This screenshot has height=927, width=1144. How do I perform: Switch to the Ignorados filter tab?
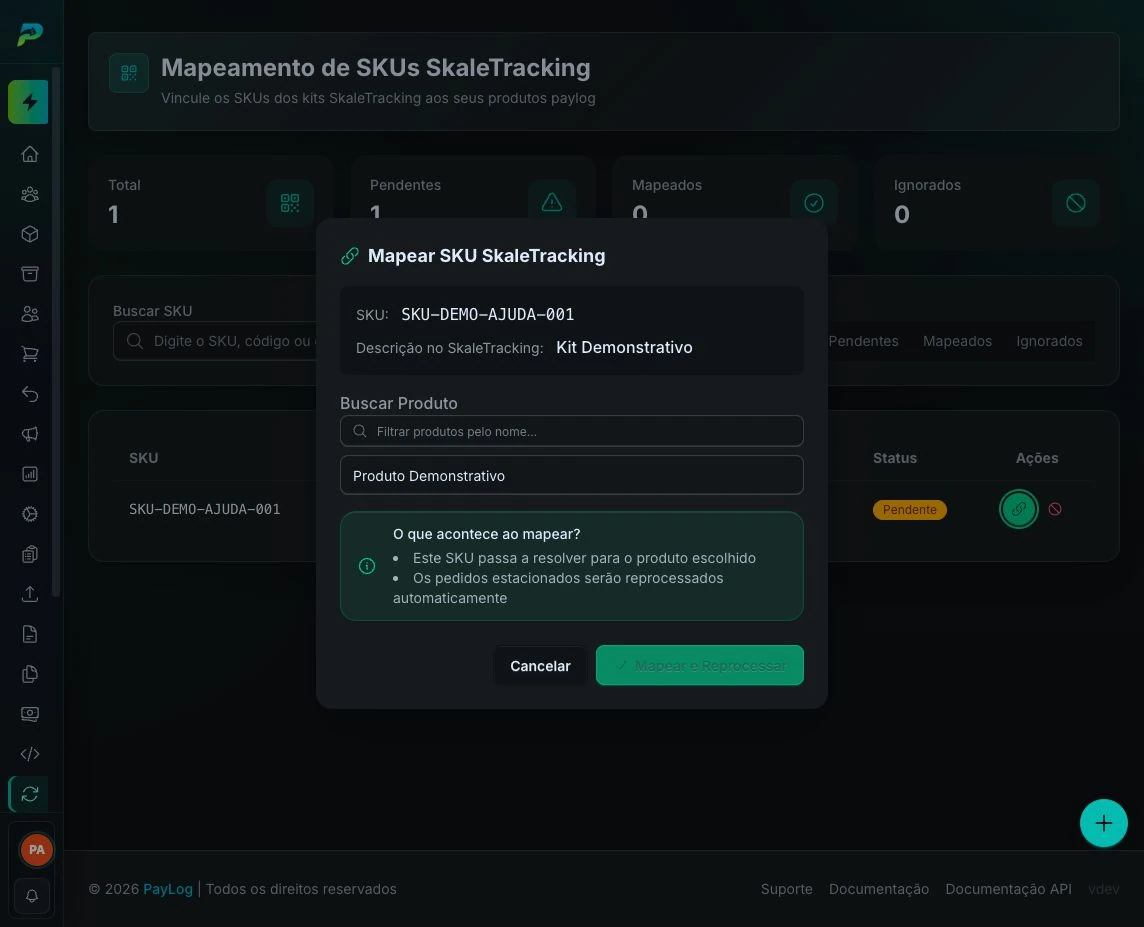1049,341
